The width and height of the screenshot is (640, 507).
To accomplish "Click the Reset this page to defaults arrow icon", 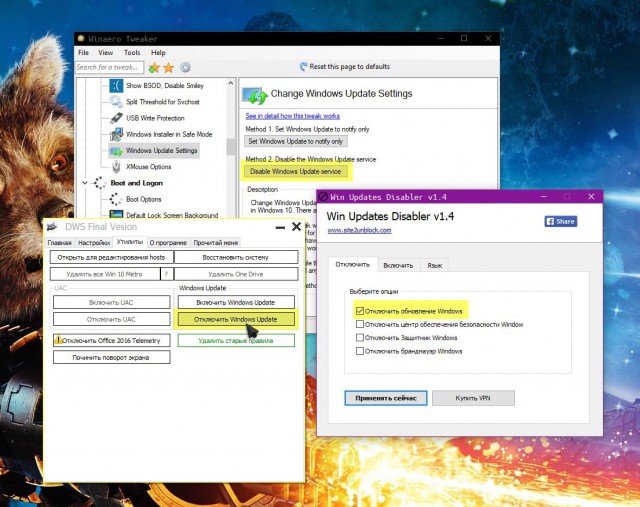I will [303, 67].
